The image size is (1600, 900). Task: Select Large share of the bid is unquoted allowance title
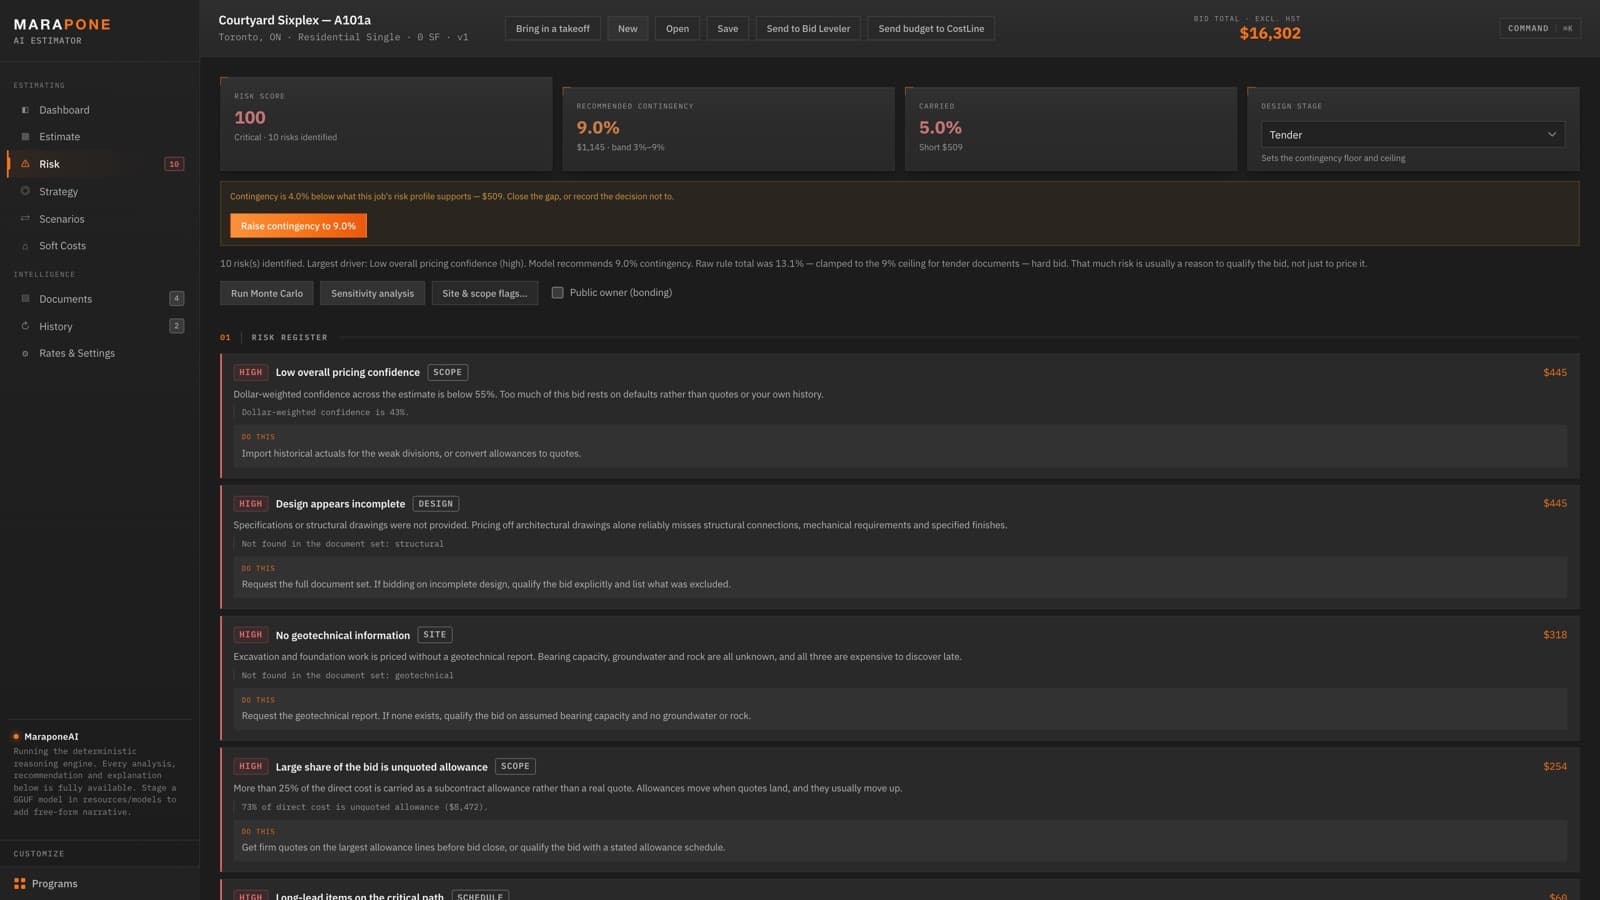(382, 767)
